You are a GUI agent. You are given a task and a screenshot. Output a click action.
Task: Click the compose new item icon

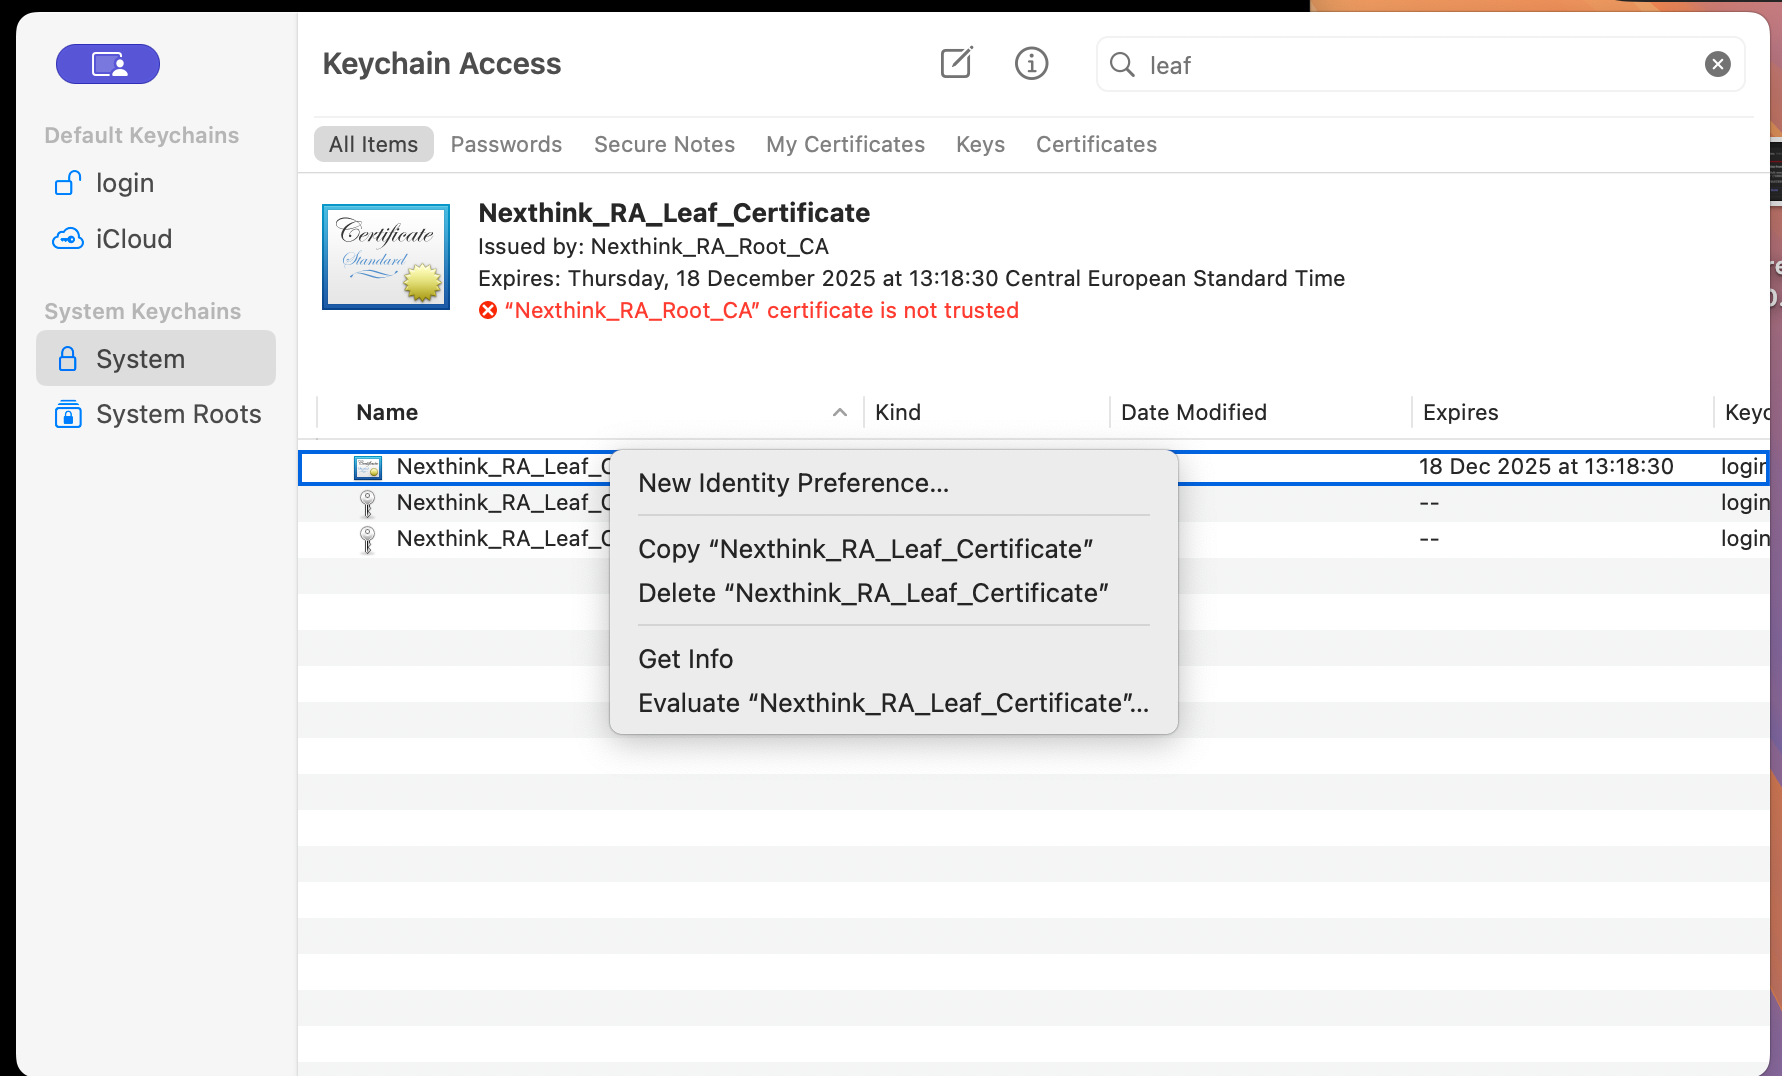[956, 64]
